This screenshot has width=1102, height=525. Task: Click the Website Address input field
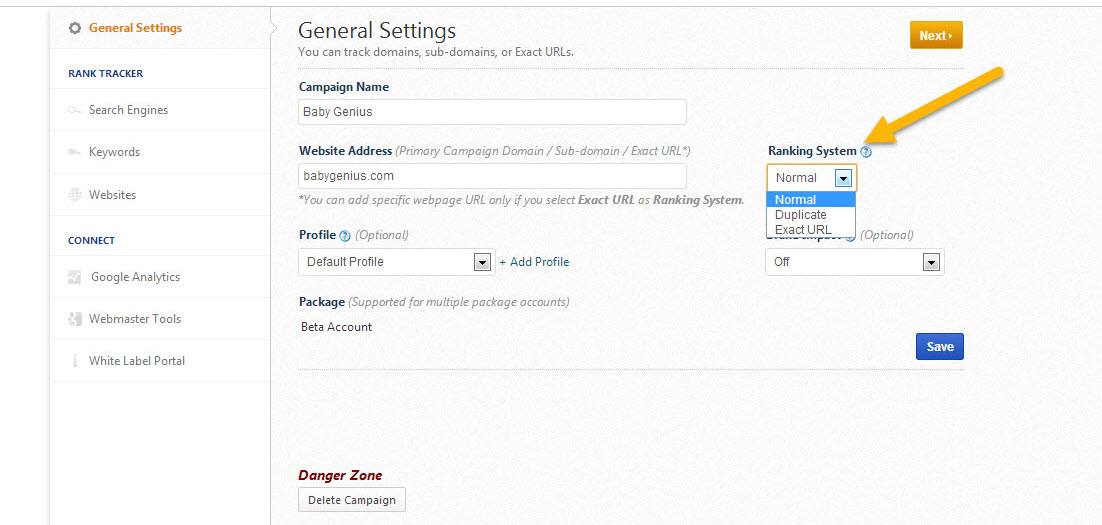pos(492,176)
